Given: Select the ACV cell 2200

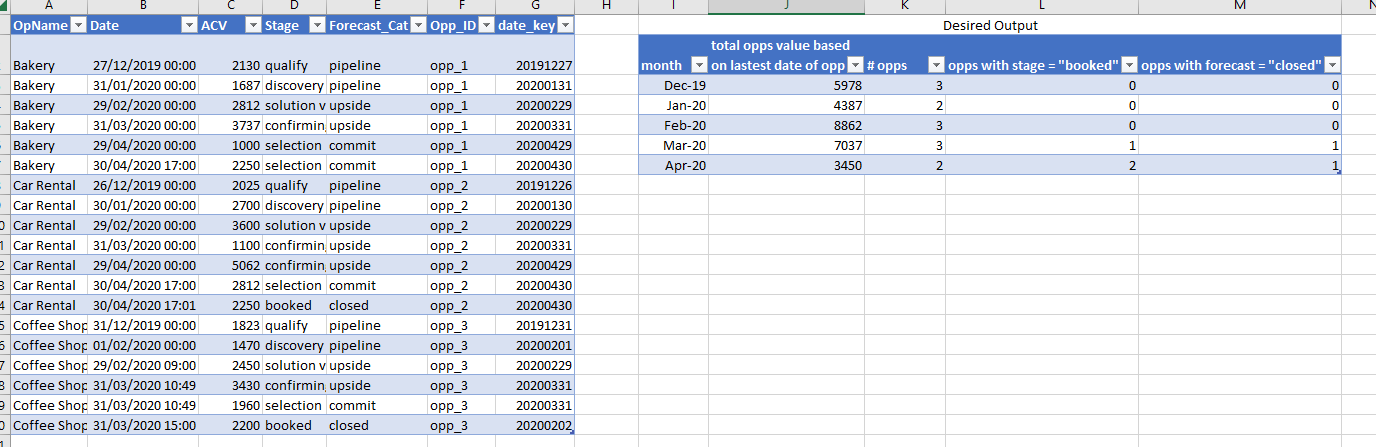Looking at the screenshot, I should (x=230, y=425).
